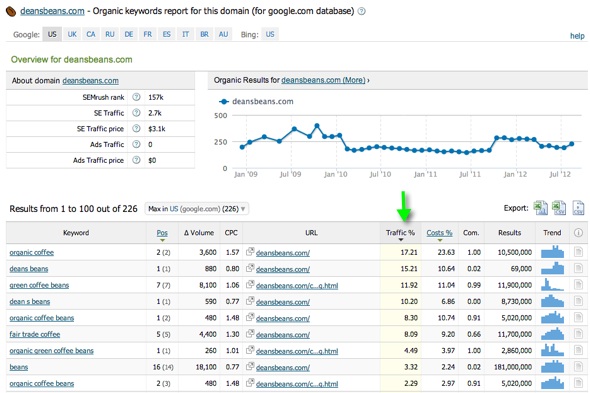The width and height of the screenshot is (590, 393).
Task: Open trend chart for green coffee beans row
Action: click(552, 285)
